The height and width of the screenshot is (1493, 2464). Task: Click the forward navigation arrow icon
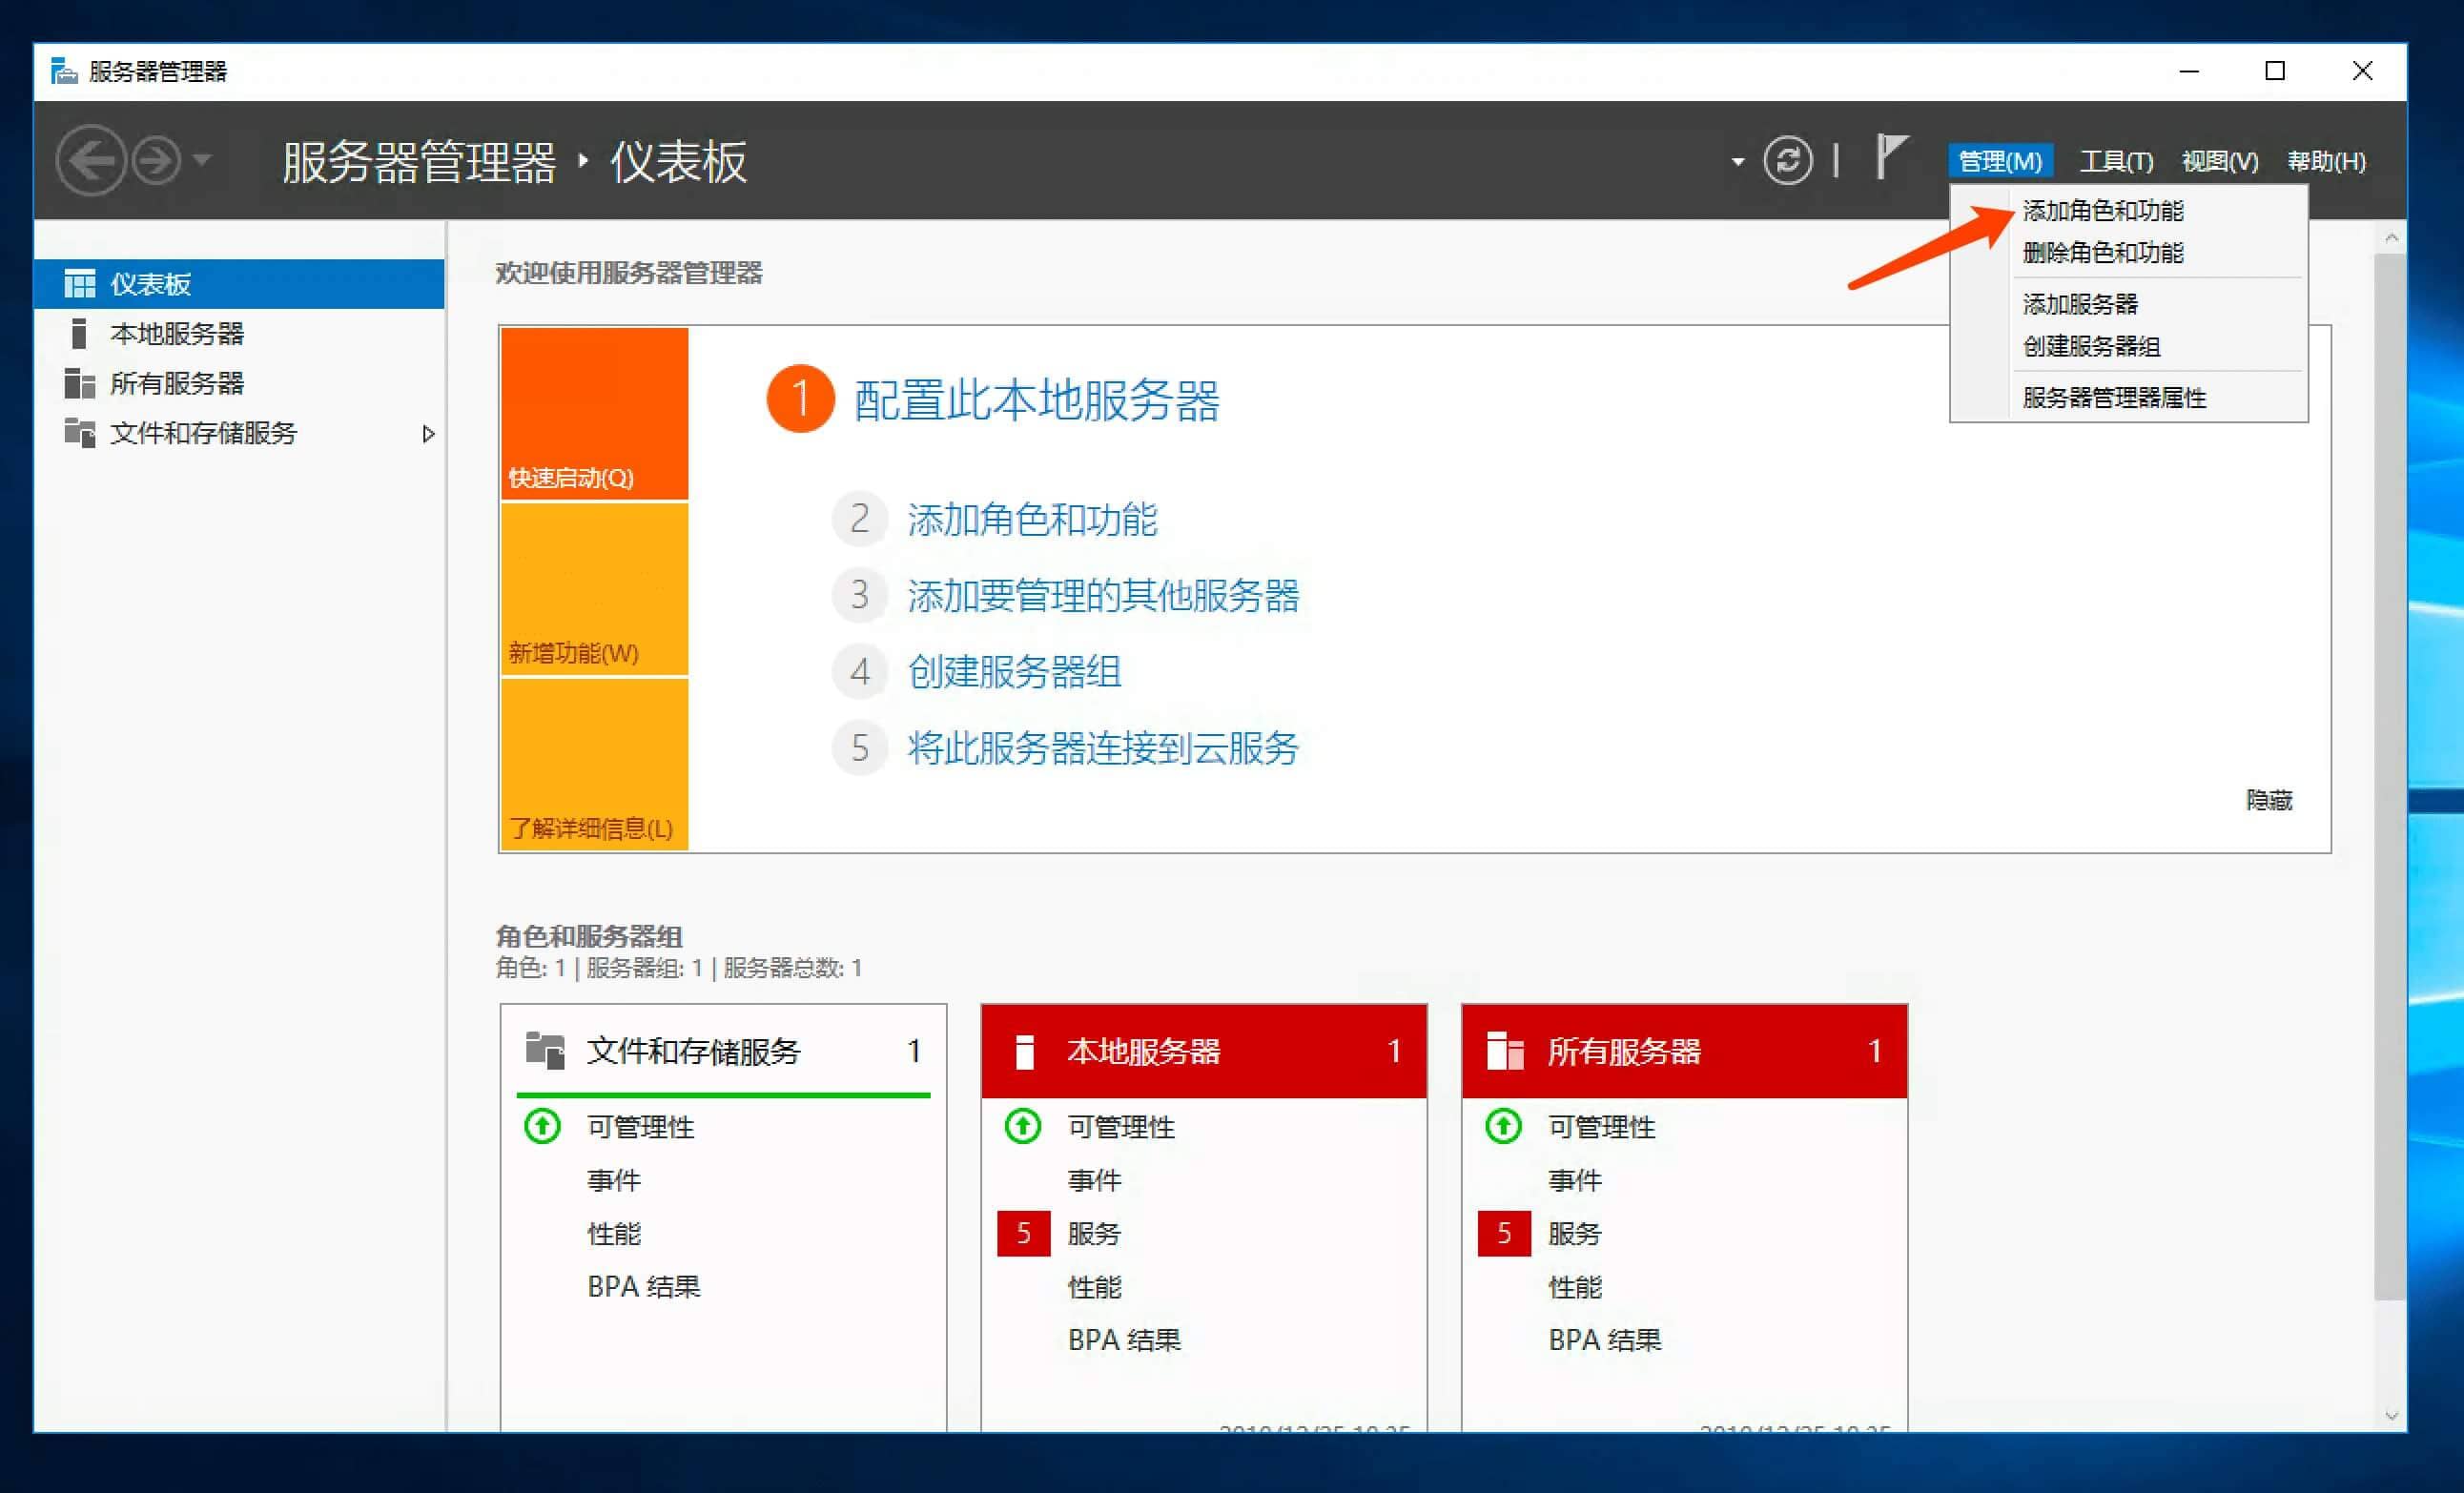[157, 160]
